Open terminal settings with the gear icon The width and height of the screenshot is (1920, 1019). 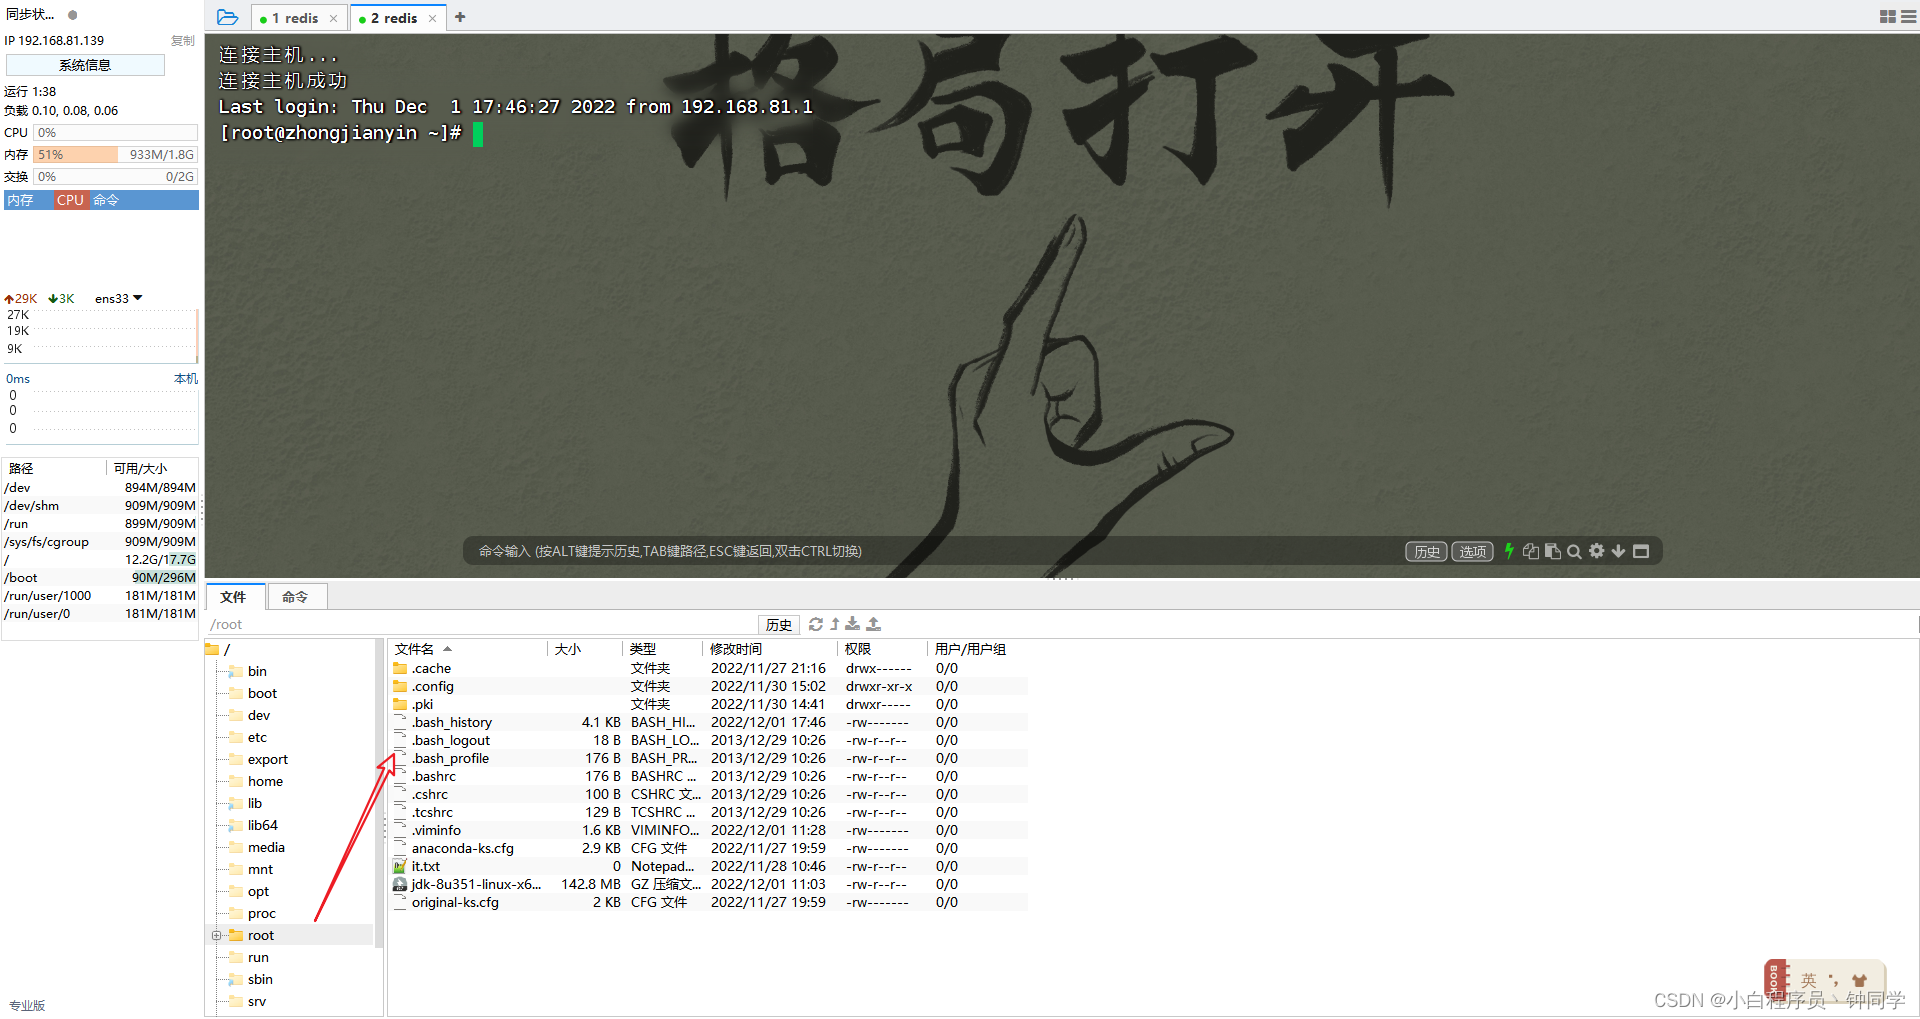coord(1596,551)
